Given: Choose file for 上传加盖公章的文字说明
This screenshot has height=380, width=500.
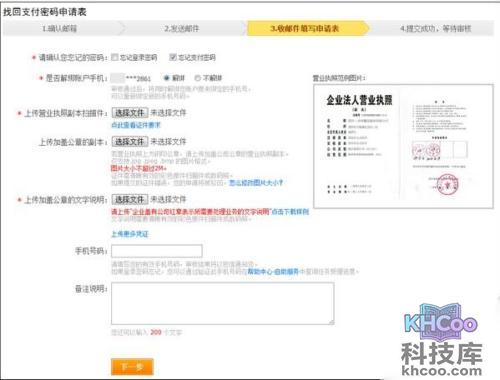Looking at the screenshot, I should pos(130,200).
